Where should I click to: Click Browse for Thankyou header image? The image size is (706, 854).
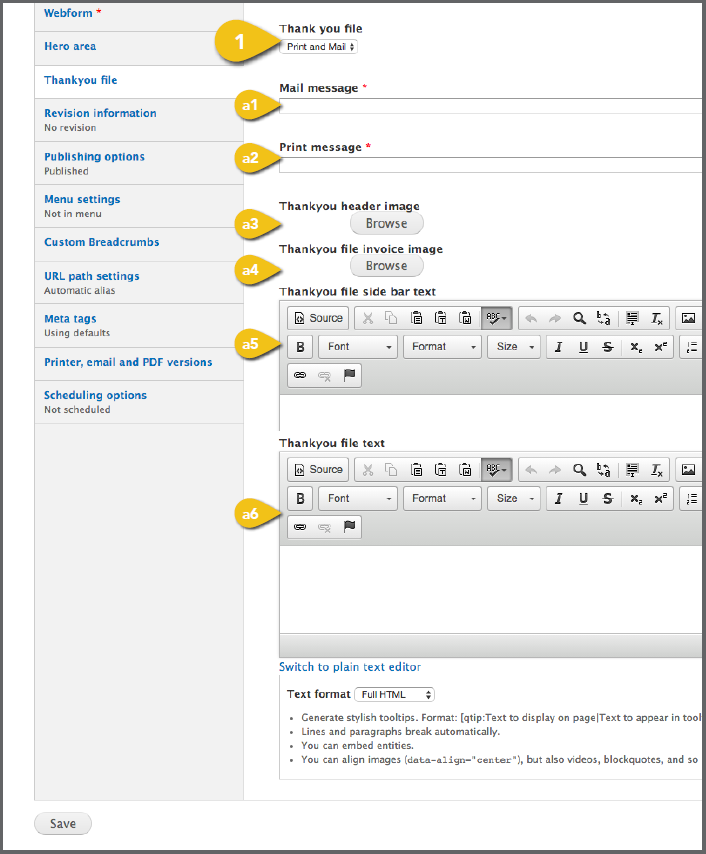(387, 223)
